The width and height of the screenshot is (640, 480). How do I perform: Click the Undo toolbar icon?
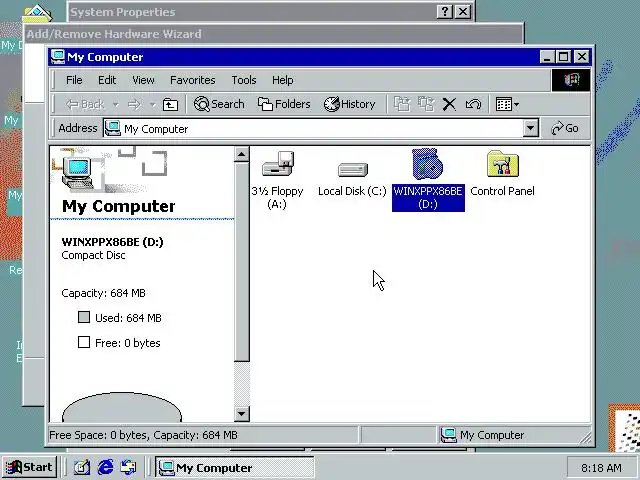click(x=473, y=104)
